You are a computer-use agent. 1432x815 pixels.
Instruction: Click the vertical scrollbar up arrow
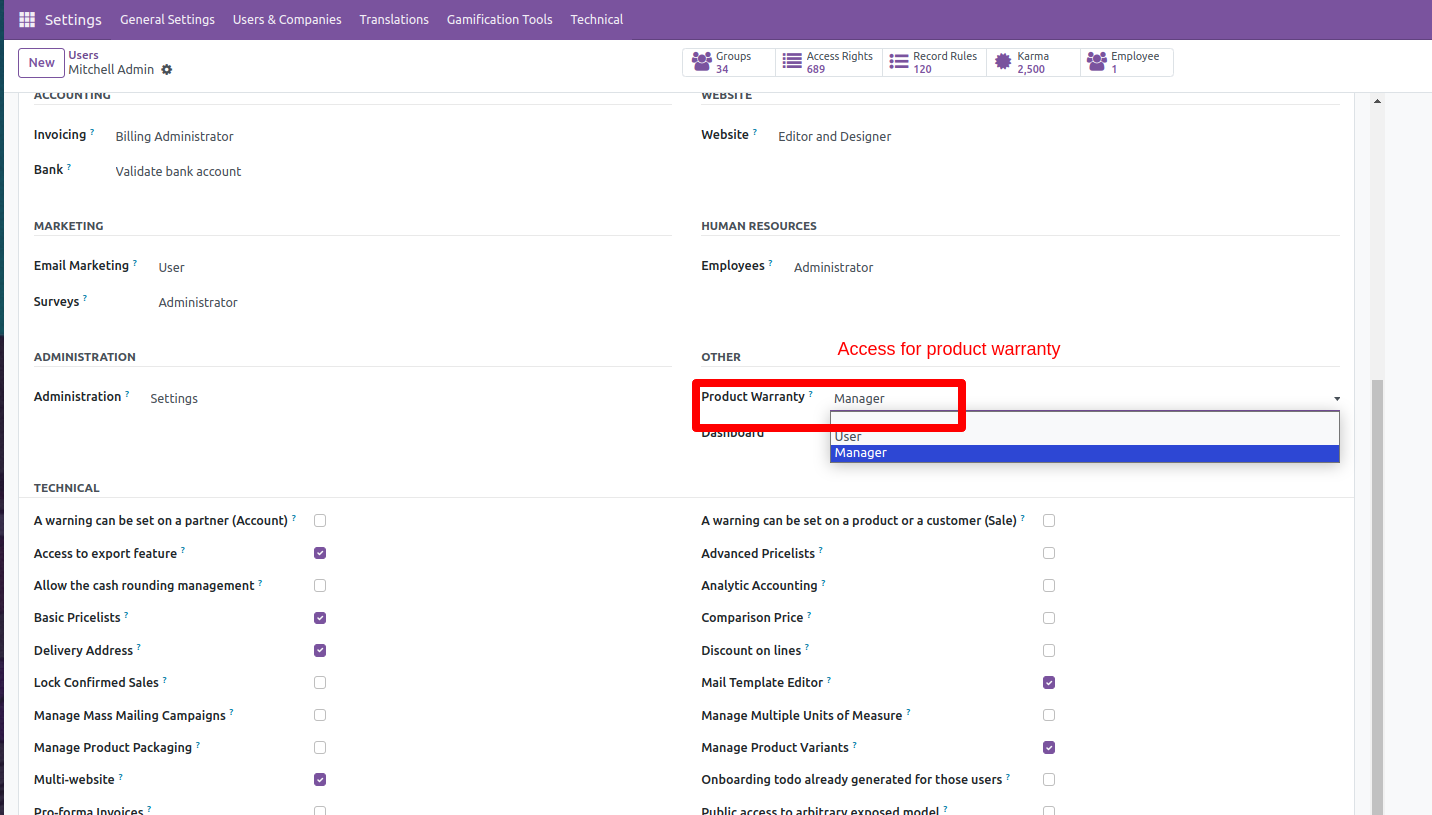coord(1377,101)
